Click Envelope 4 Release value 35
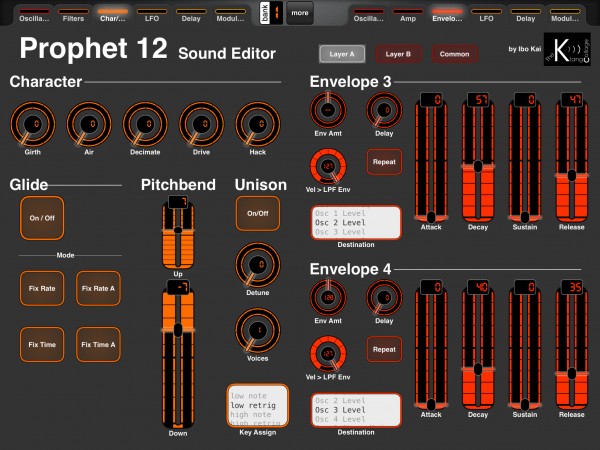The image size is (600, 450). (572, 287)
